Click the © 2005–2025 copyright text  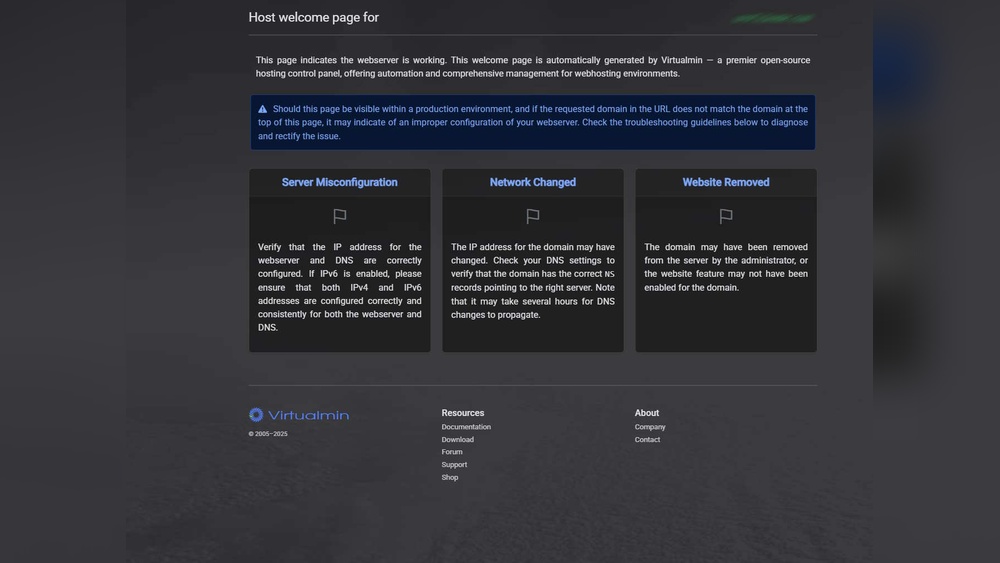click(268, 434)
